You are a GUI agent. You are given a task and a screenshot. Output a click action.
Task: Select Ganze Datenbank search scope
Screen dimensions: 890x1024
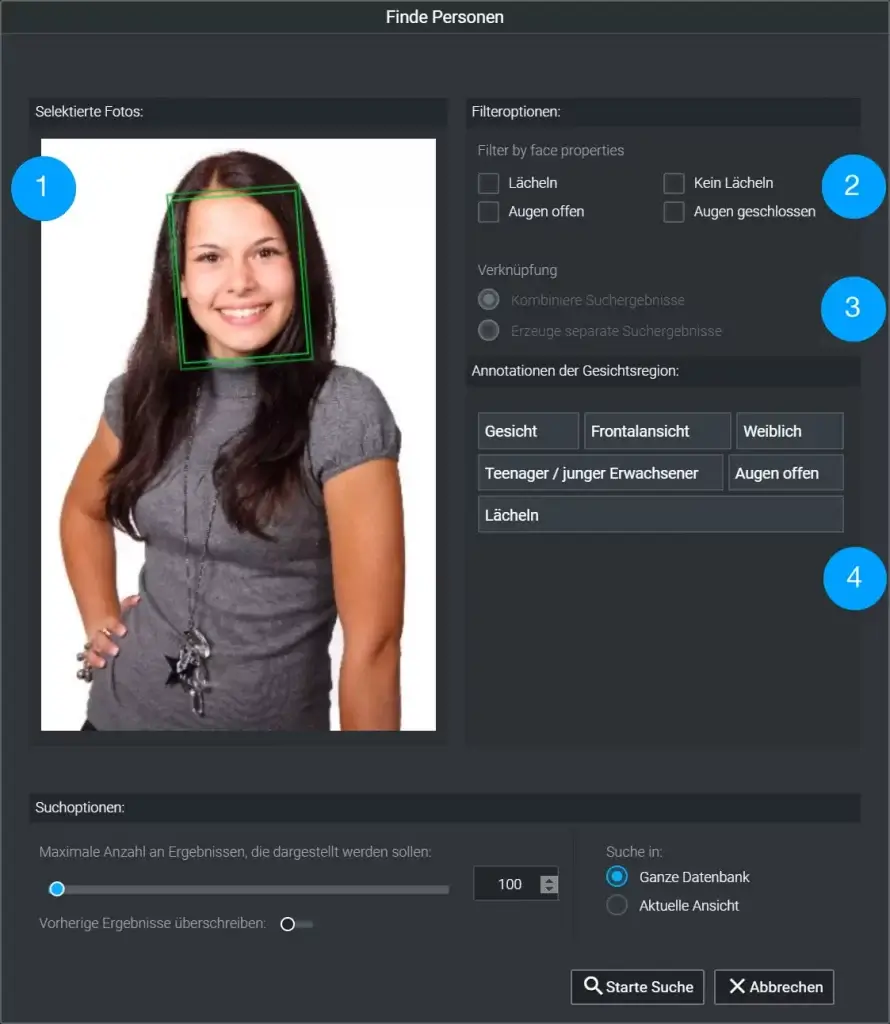coord(617,877)
